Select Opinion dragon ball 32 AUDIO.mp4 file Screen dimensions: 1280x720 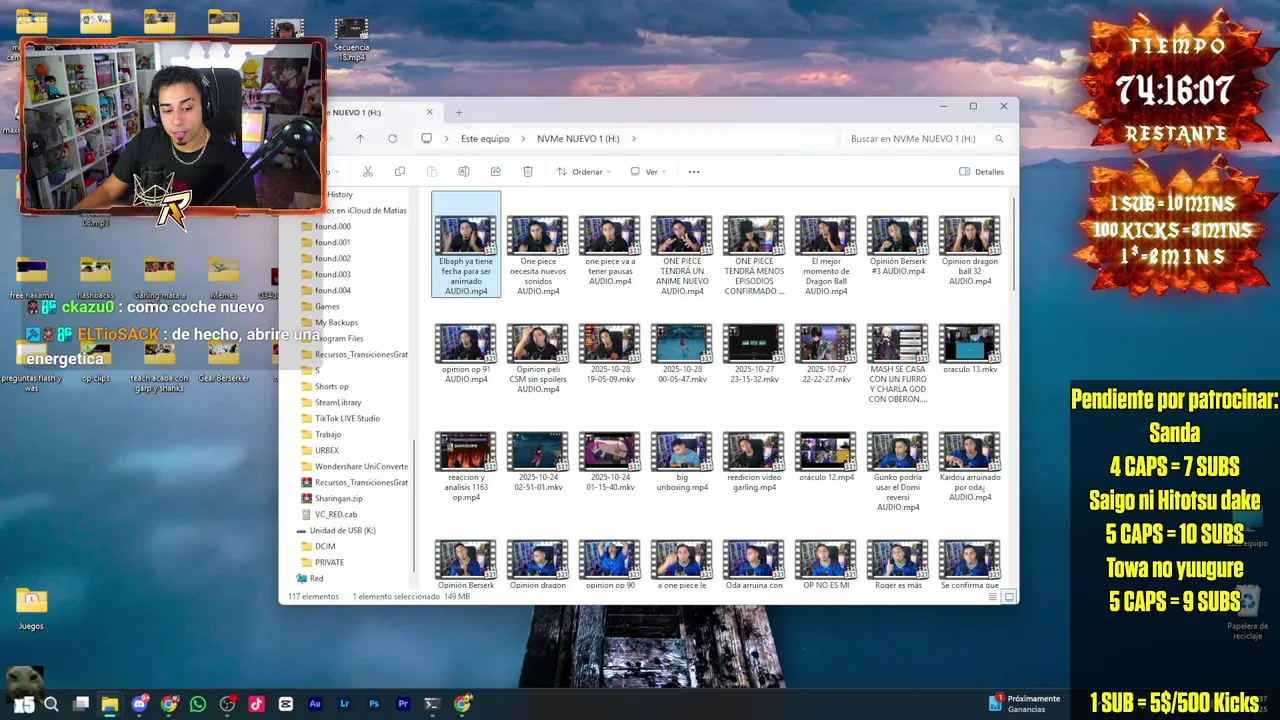969,250
